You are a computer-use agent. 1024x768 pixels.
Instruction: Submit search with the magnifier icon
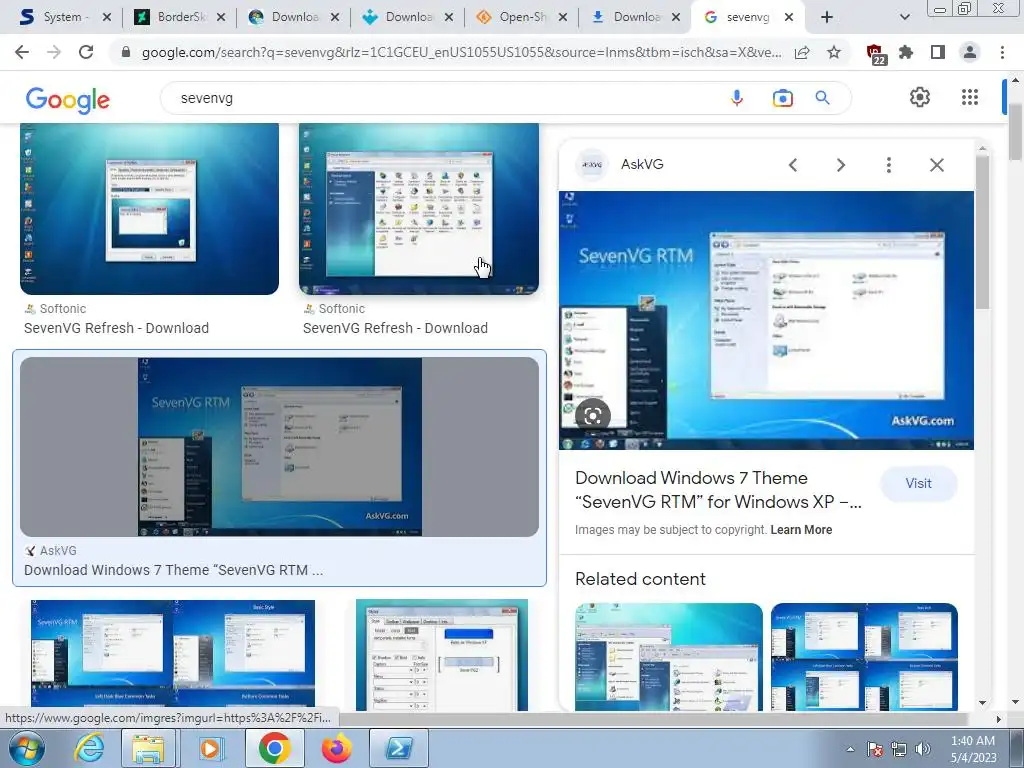(822, 98)
